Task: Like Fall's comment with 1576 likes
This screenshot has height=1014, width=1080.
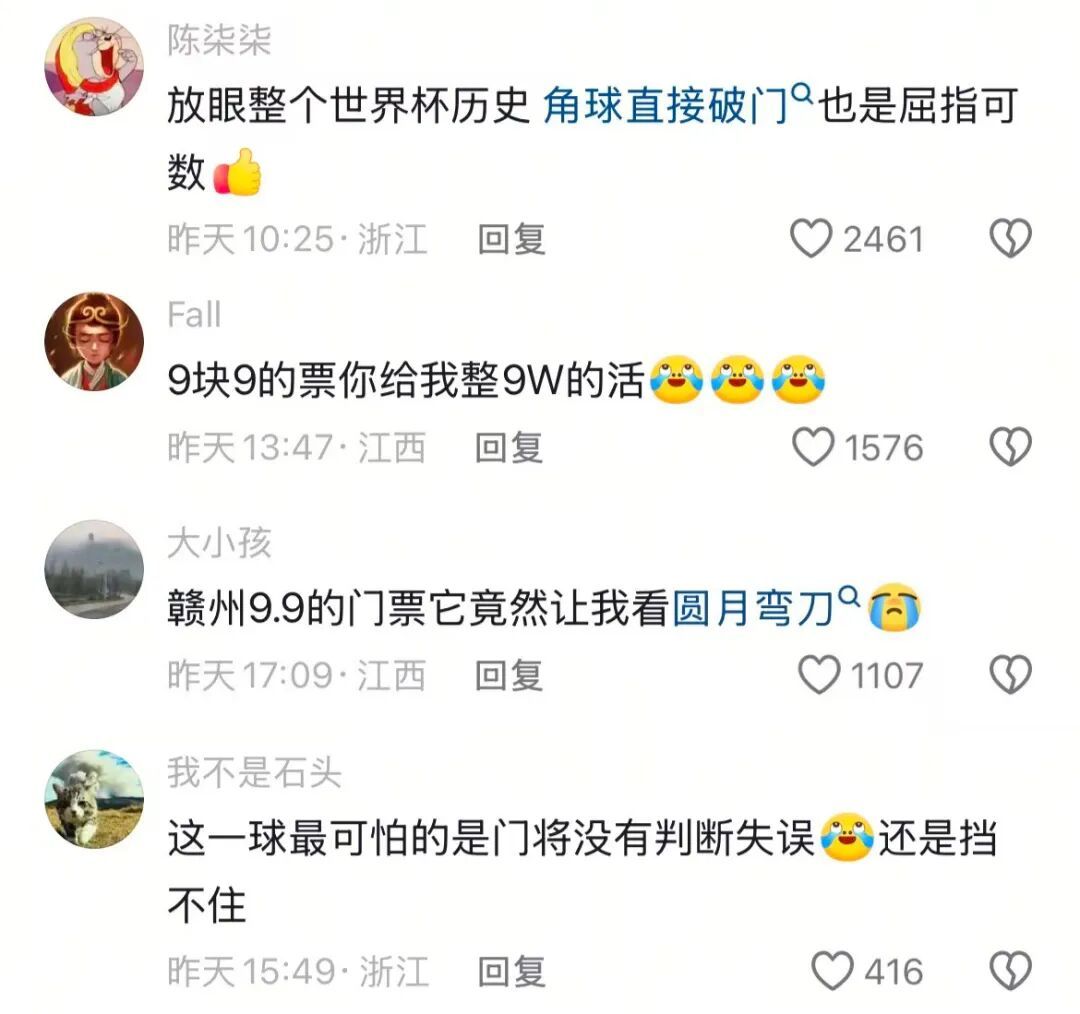Action: 813,446
